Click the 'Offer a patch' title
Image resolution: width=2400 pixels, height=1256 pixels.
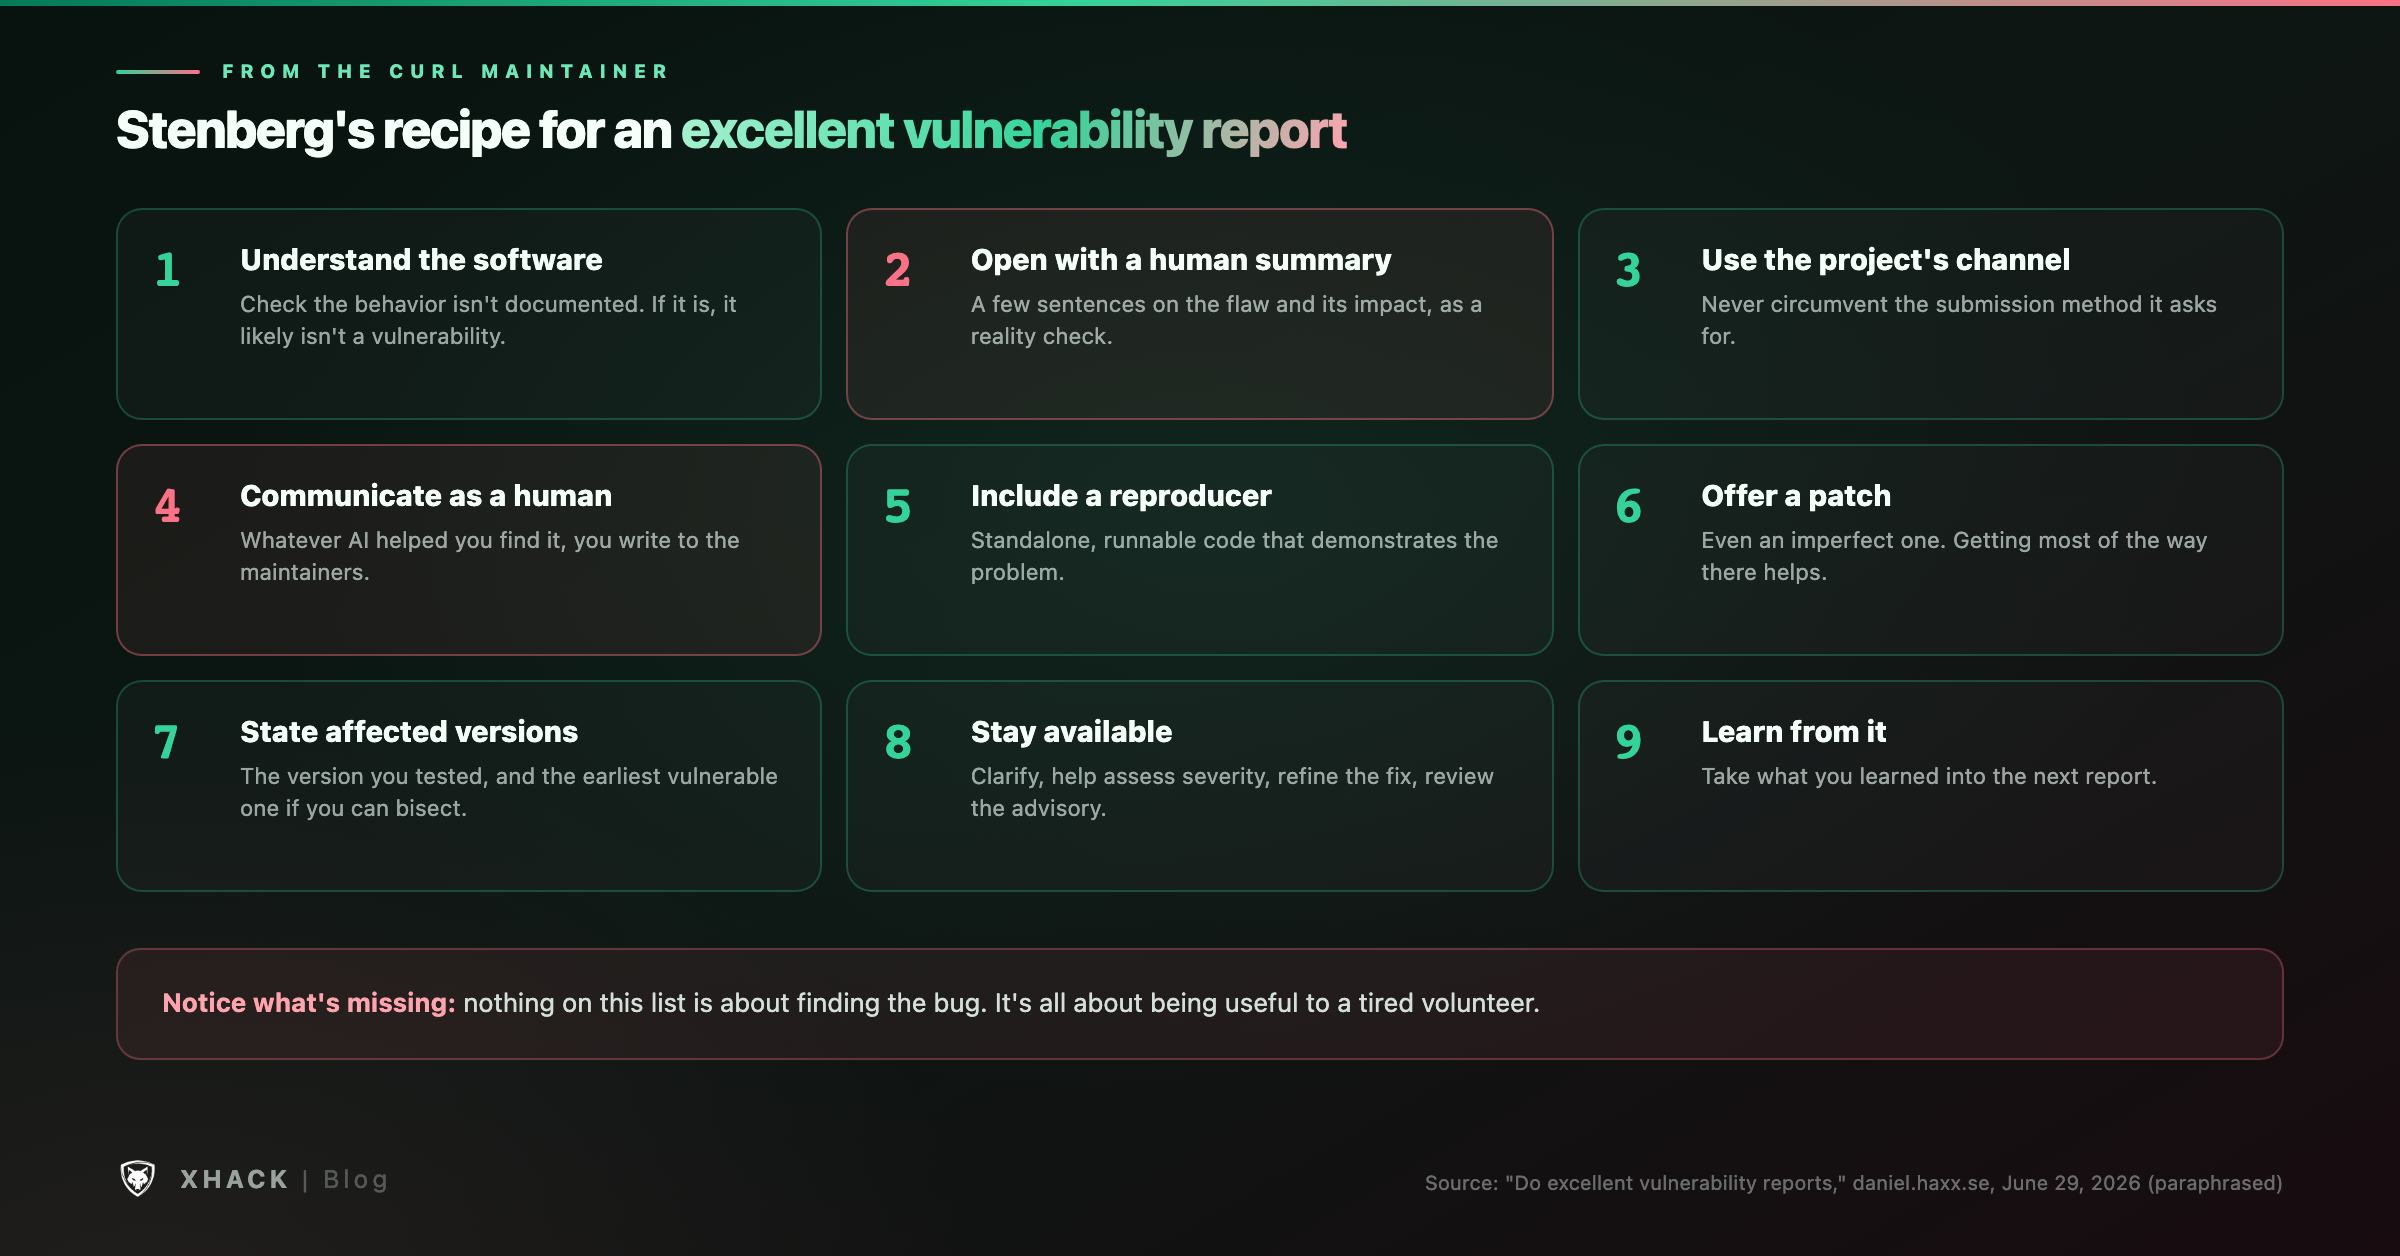coord(1796,496)
